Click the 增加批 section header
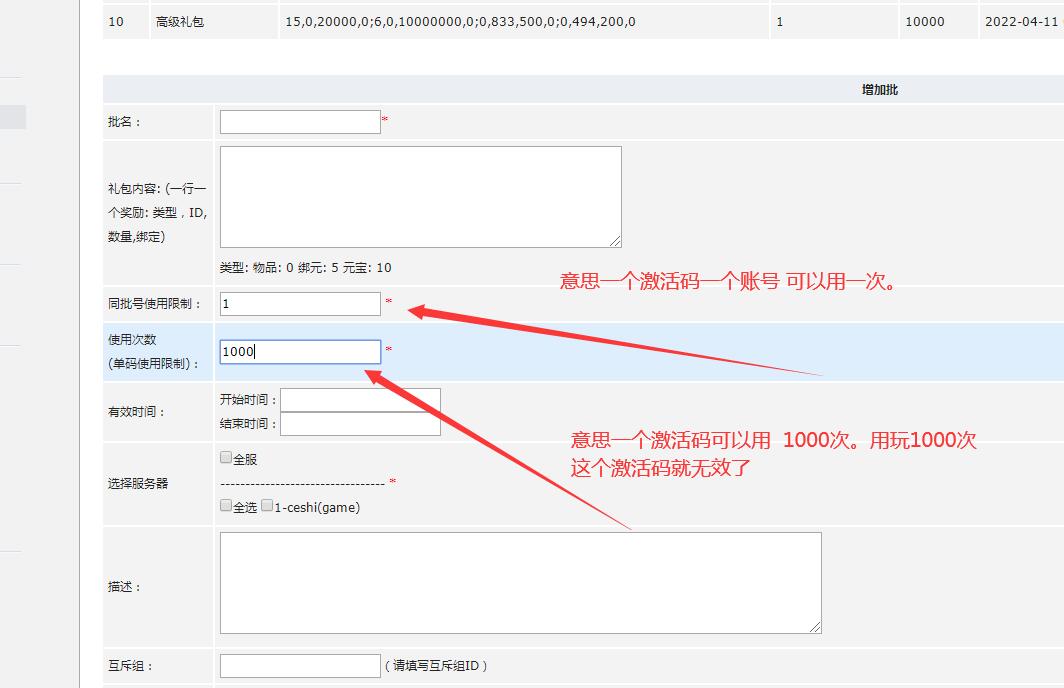1064x688 pixels. [x=880, y=90]
